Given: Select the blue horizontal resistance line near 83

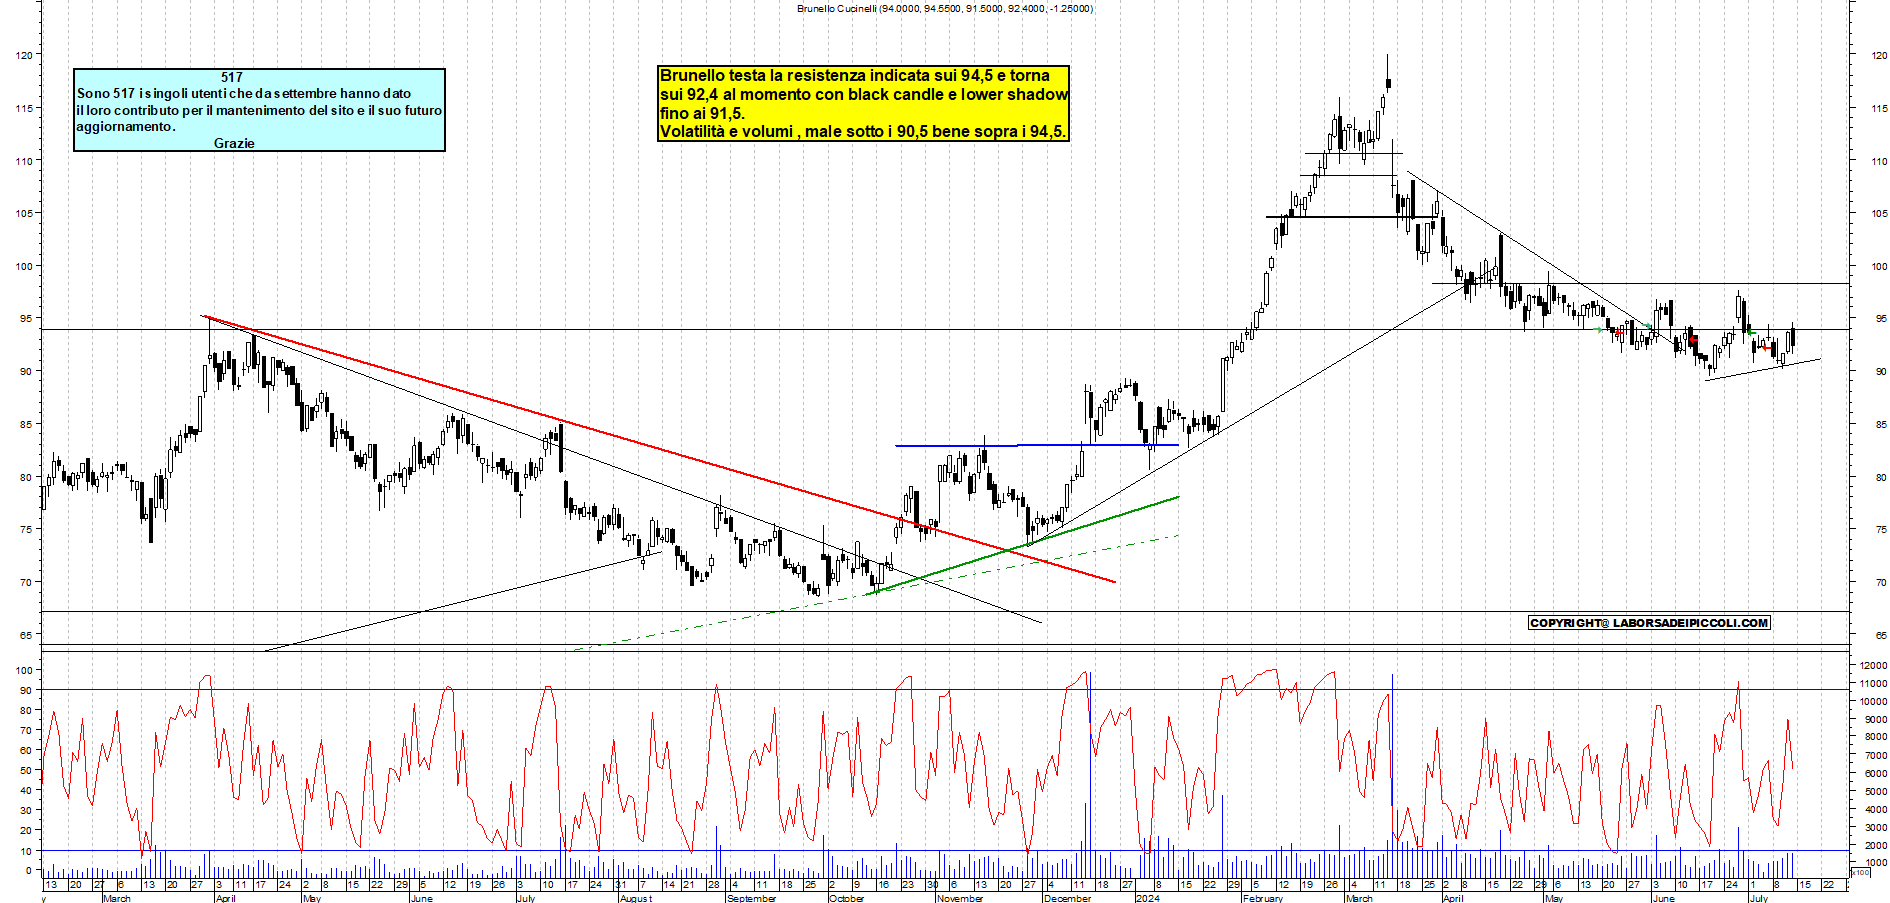Looking at the screenshot, I should point(1037,445).
